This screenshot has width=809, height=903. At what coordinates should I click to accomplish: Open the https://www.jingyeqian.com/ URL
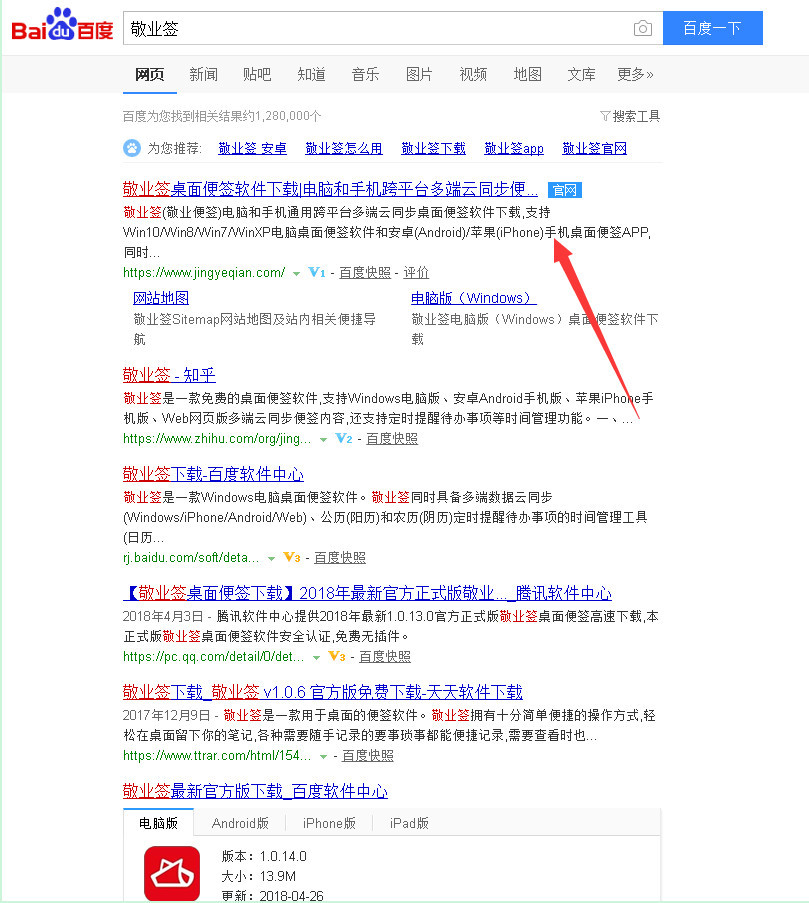(x=204, y=272)
